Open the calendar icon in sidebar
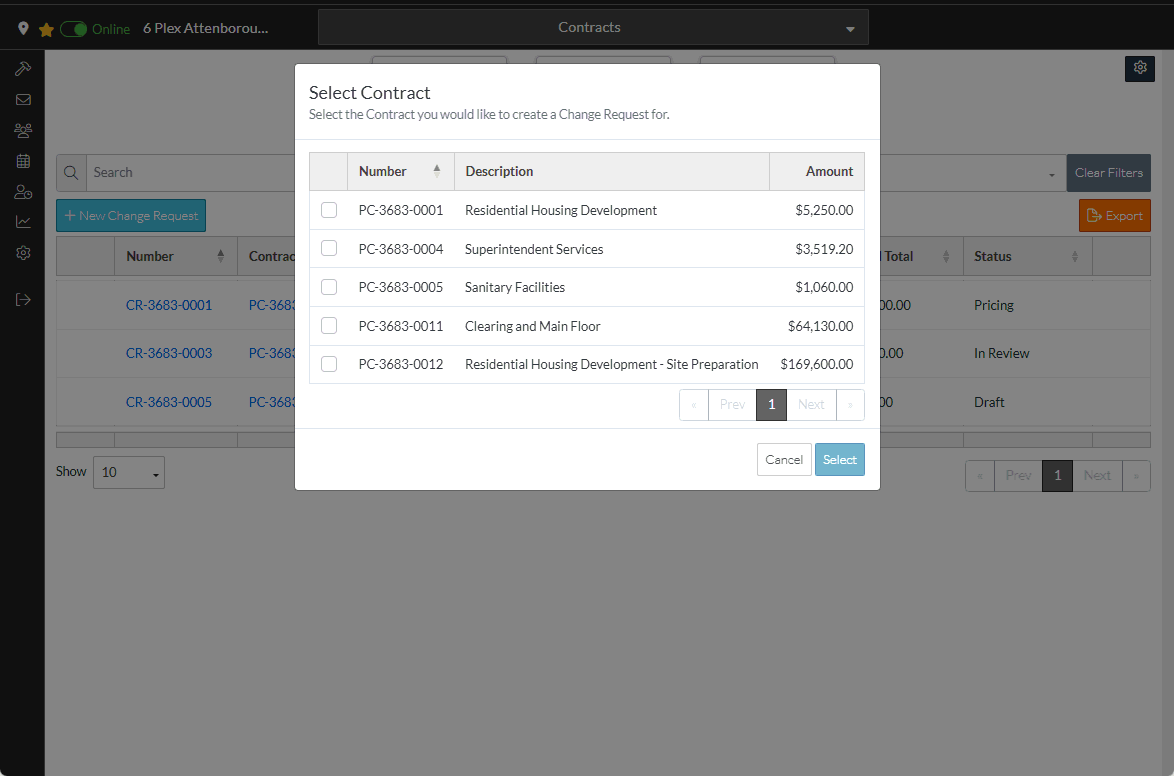This screenshot has width=1174, height=776. click(23, 161)
